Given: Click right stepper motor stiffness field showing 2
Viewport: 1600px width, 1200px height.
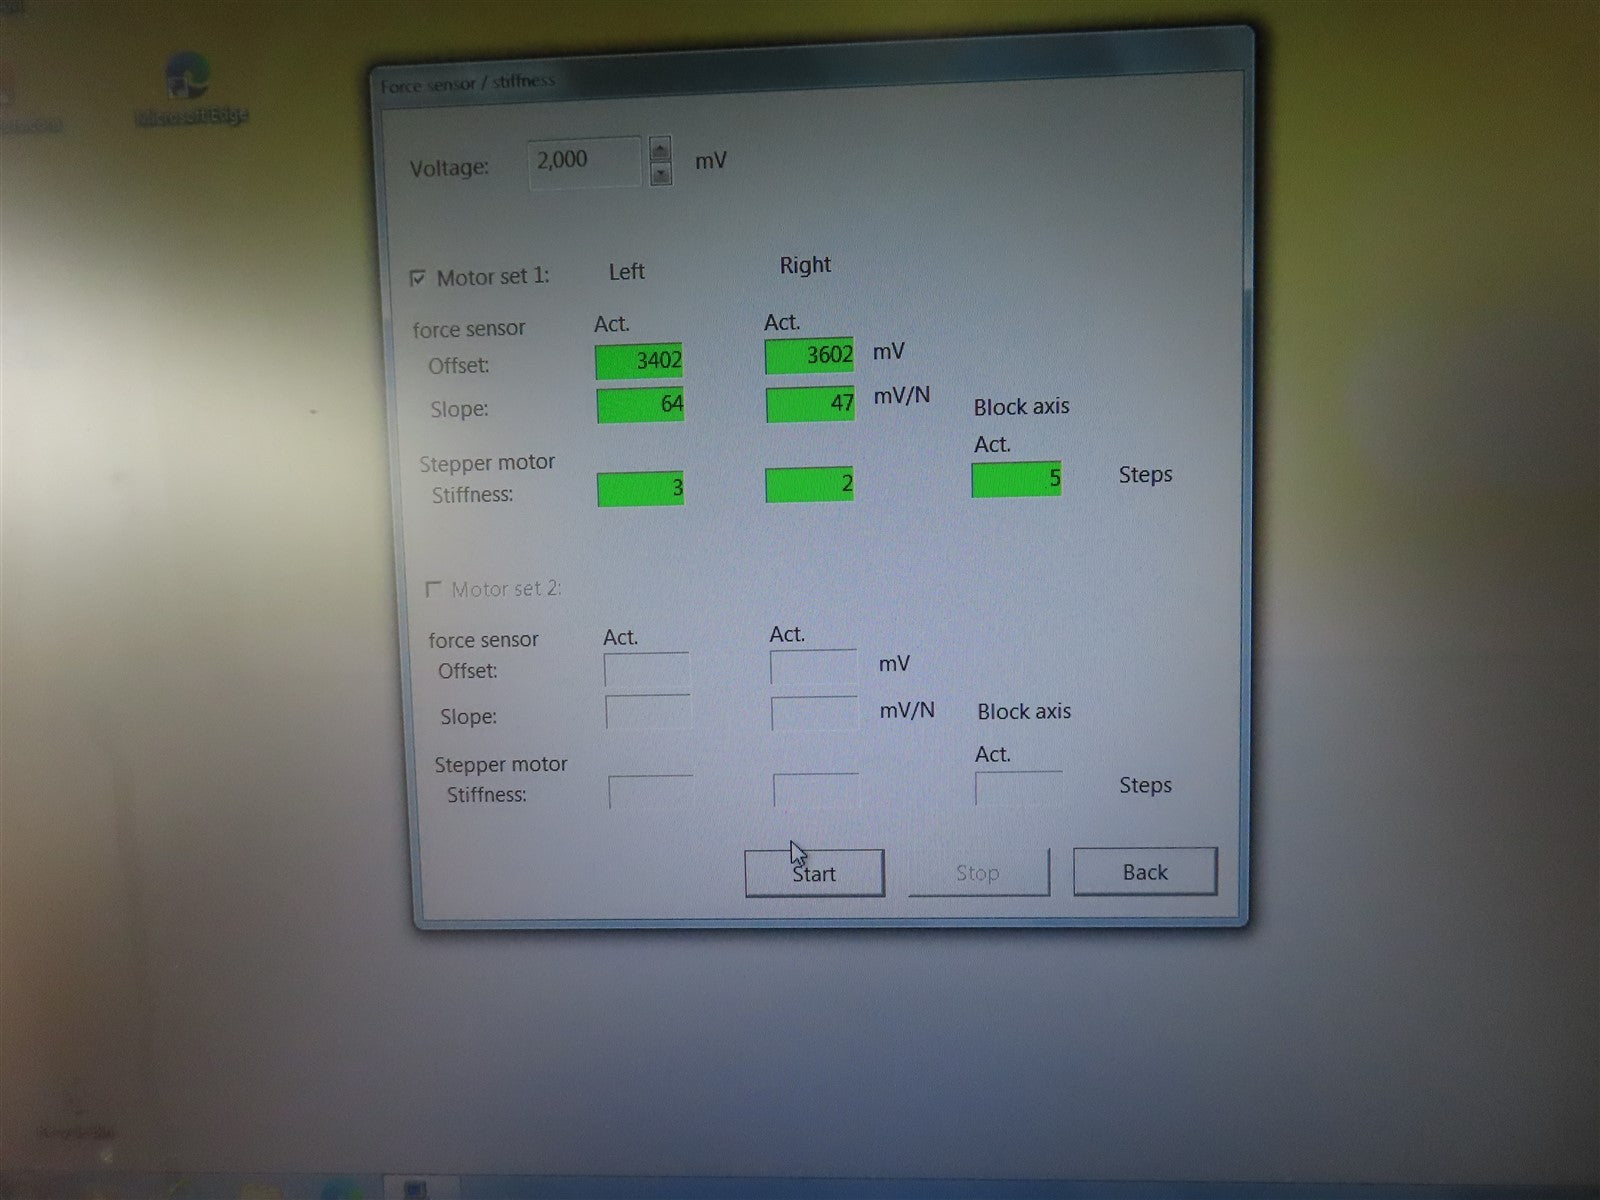Looking at the screenshot, I should [x=809, y=485].
